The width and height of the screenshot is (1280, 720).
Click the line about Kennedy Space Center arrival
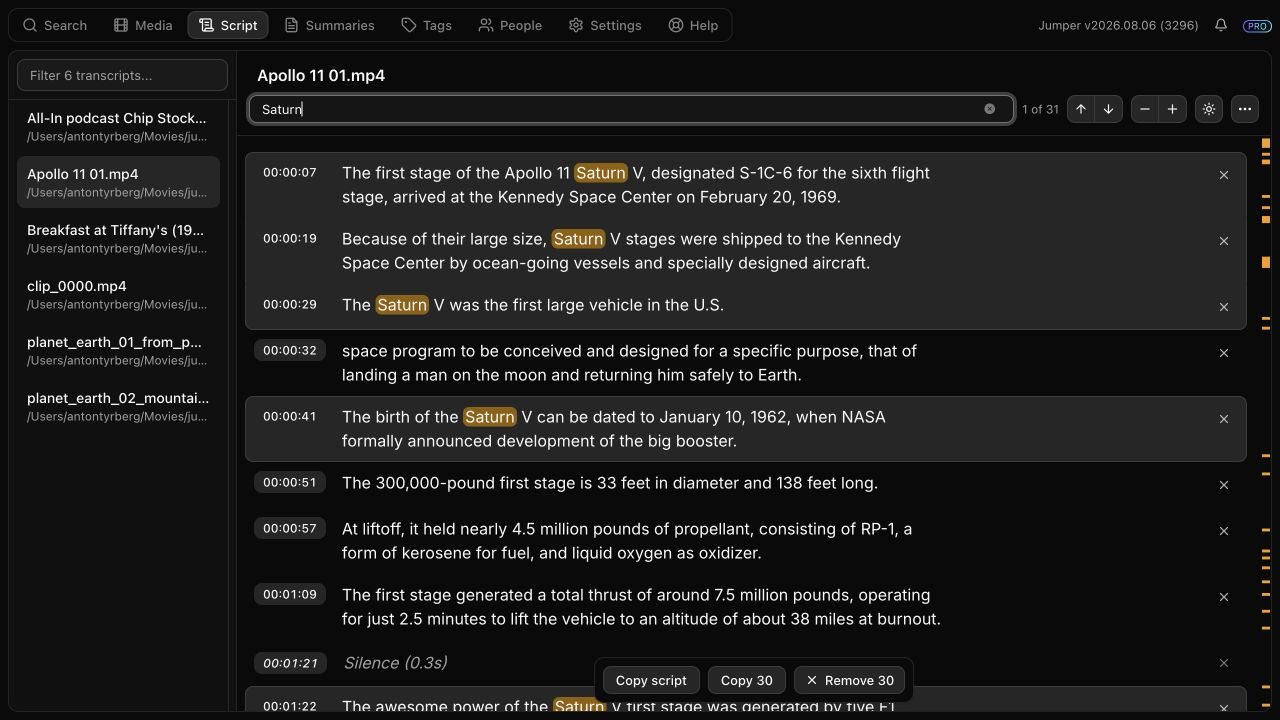636,185
